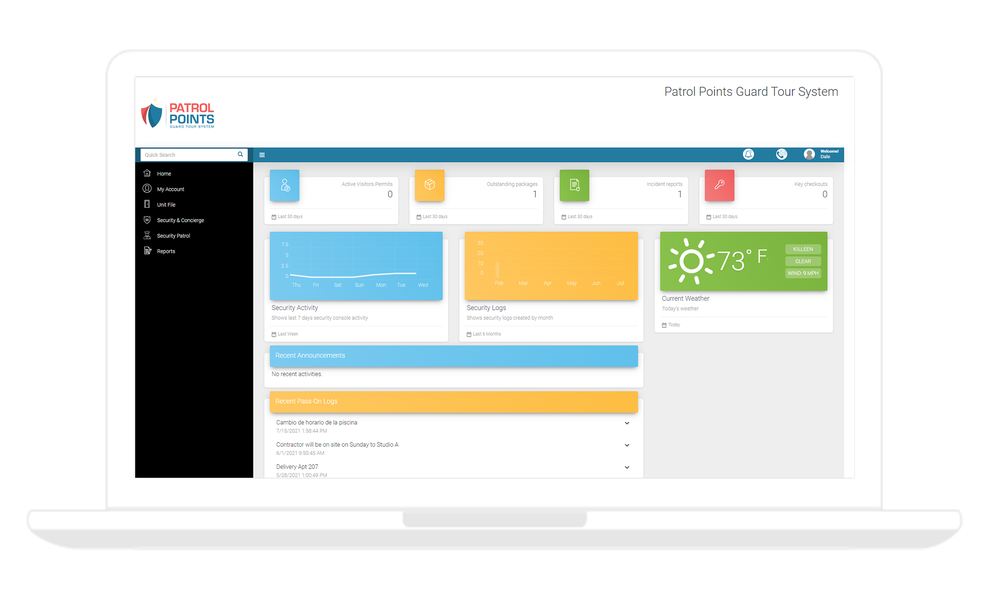Click the KILLEEN location badge
The image size is (1000, 603).
[x=803, y=249]
